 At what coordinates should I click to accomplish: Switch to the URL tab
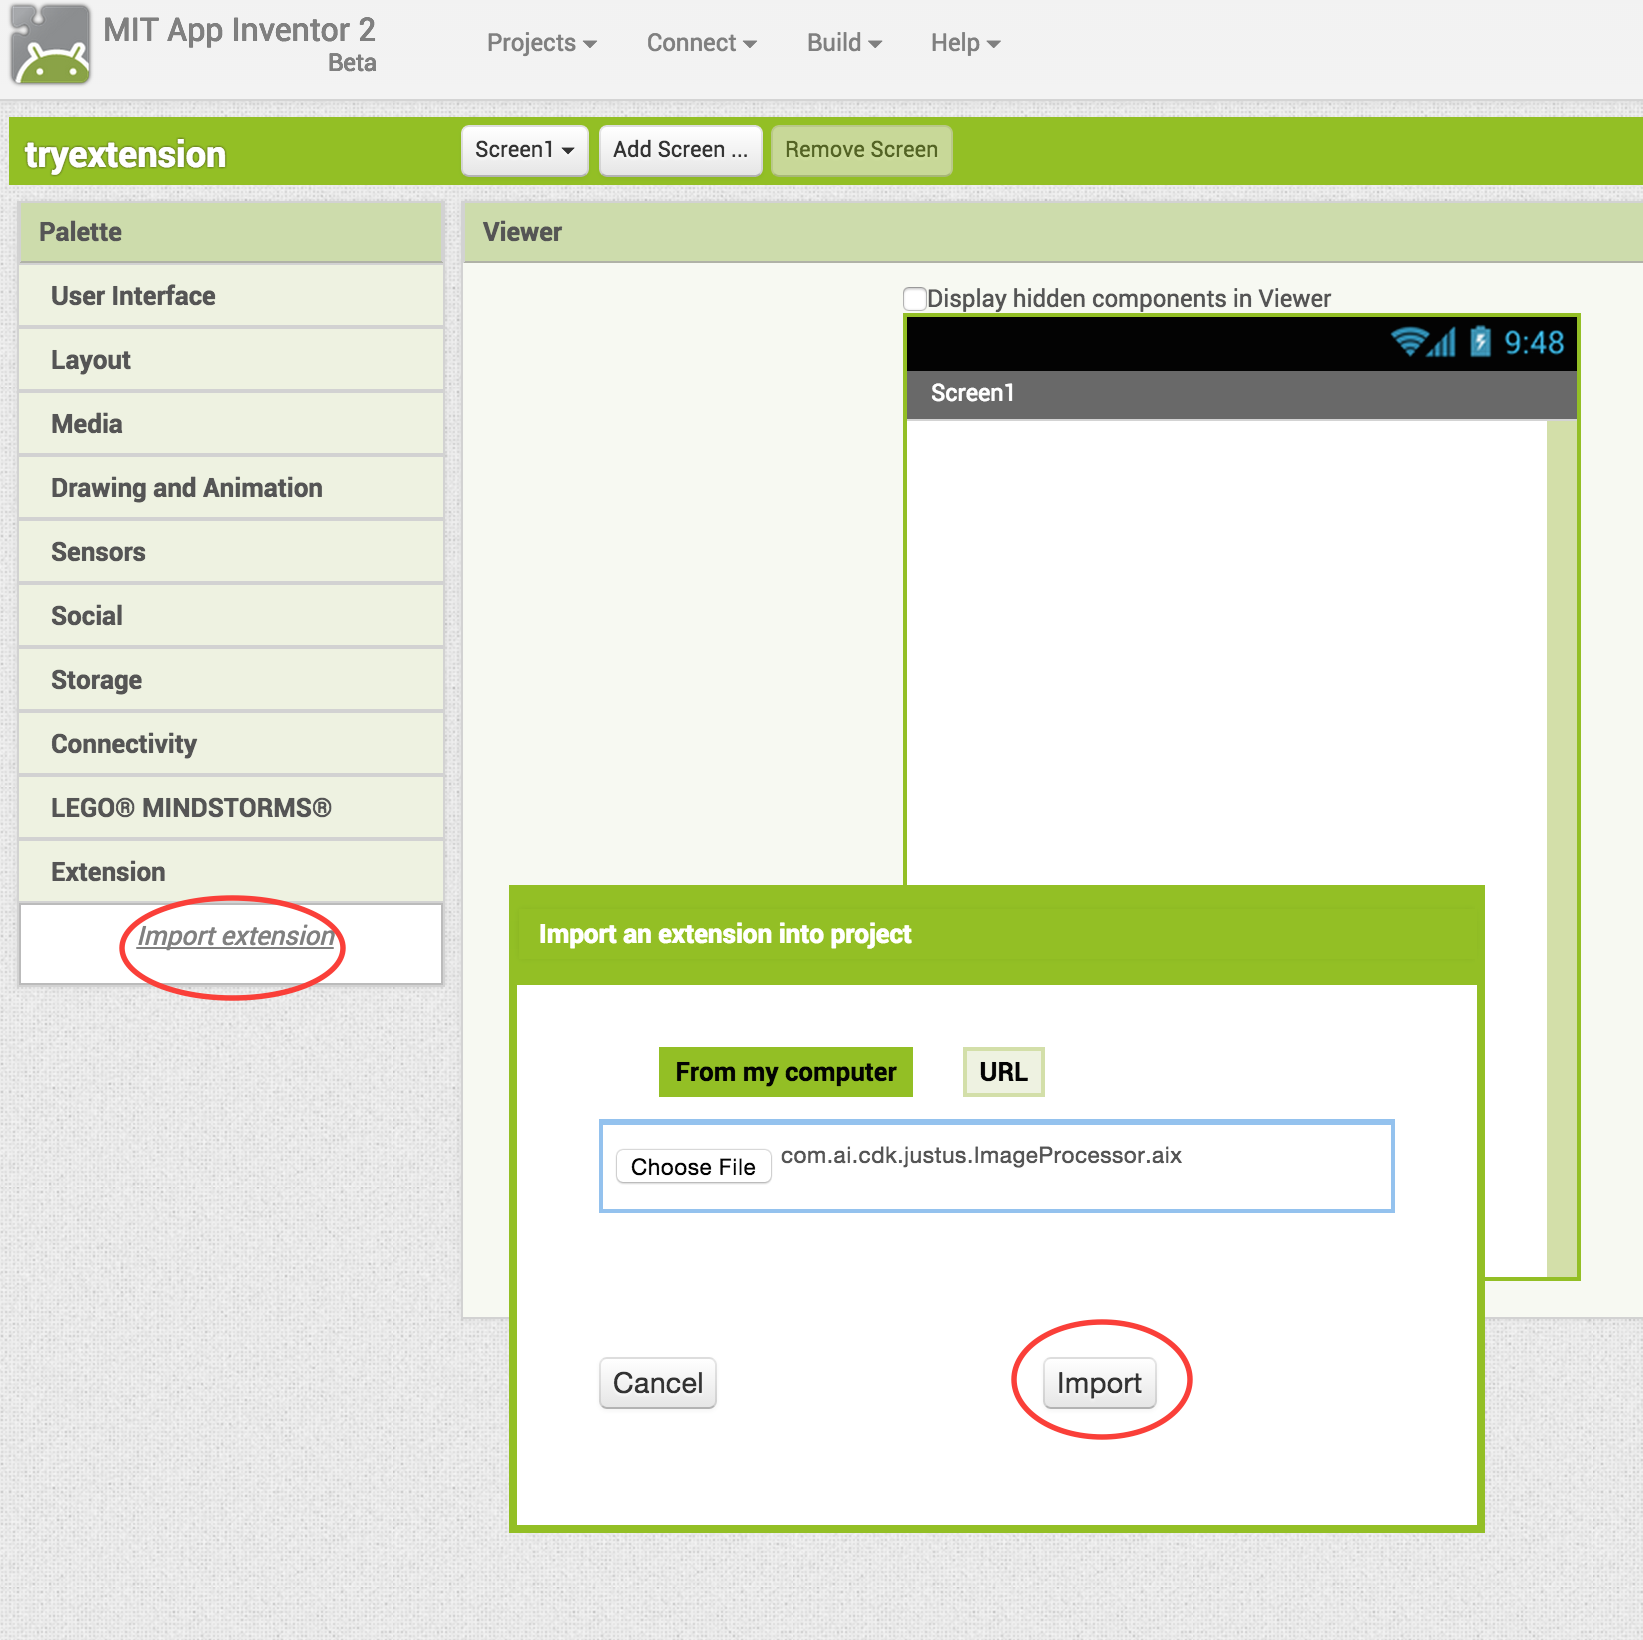pos(1003,1072)
